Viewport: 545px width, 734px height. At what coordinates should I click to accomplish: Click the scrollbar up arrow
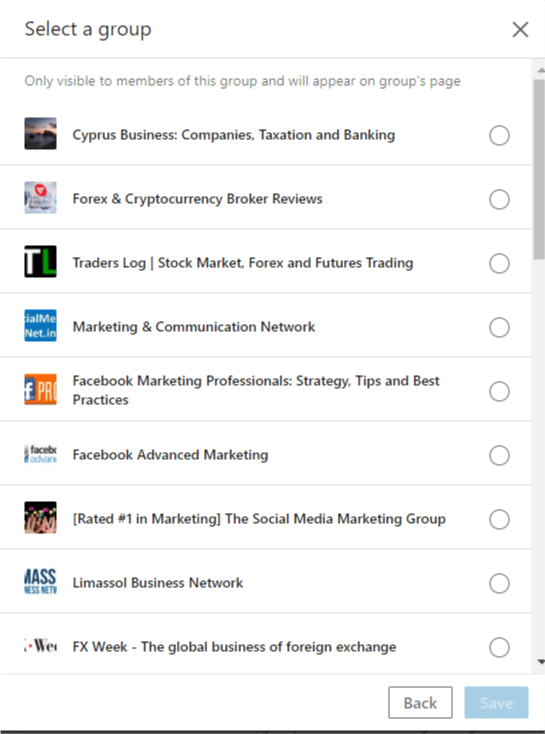coord(541,70)
